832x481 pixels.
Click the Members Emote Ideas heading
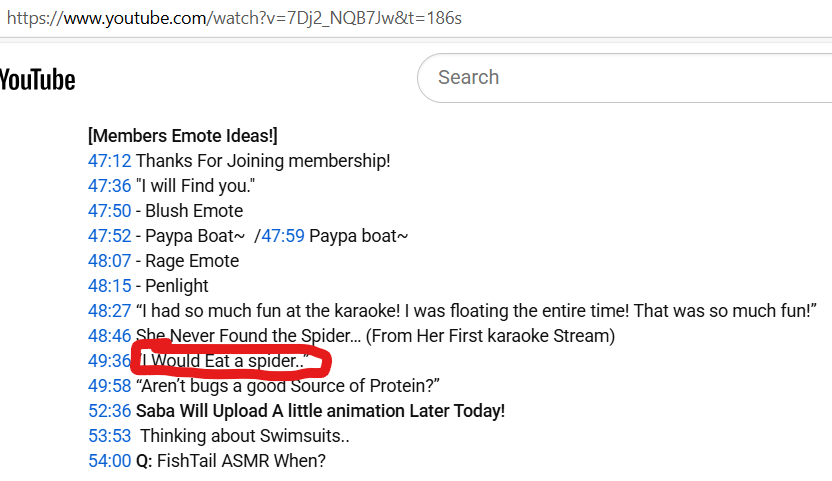(183, 135)
